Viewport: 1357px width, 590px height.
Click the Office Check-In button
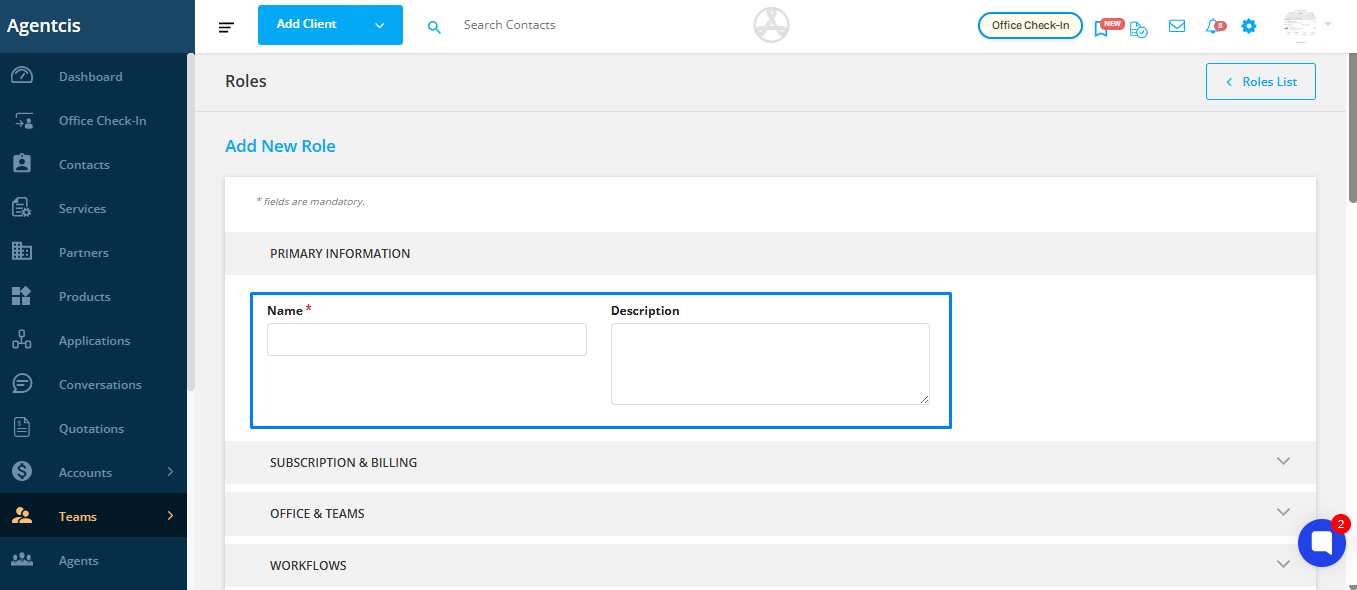coord(1030,26)
